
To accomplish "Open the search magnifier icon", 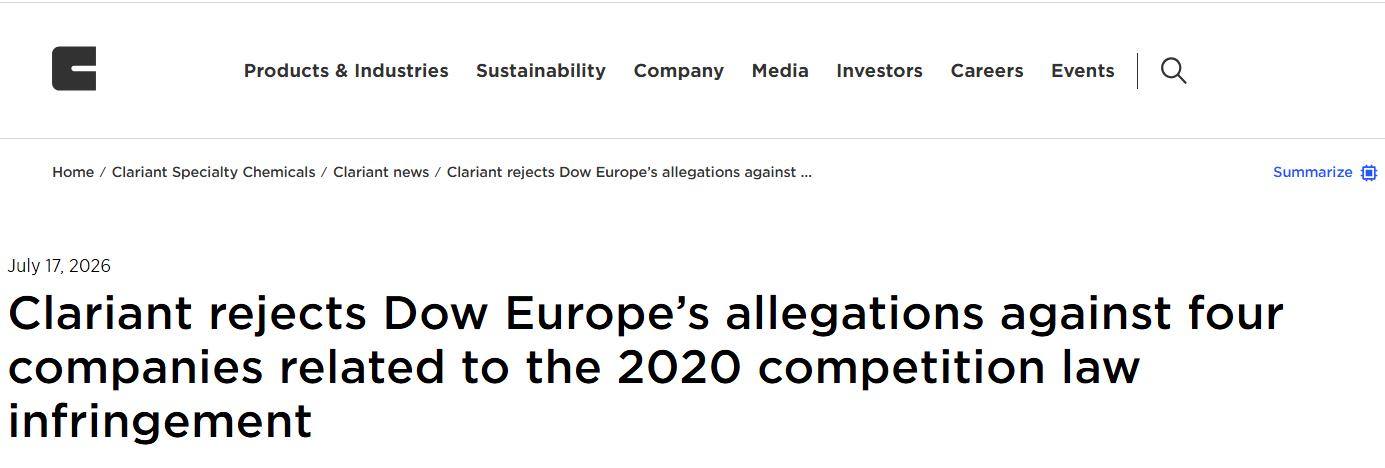I will (x=1173, y=70).
